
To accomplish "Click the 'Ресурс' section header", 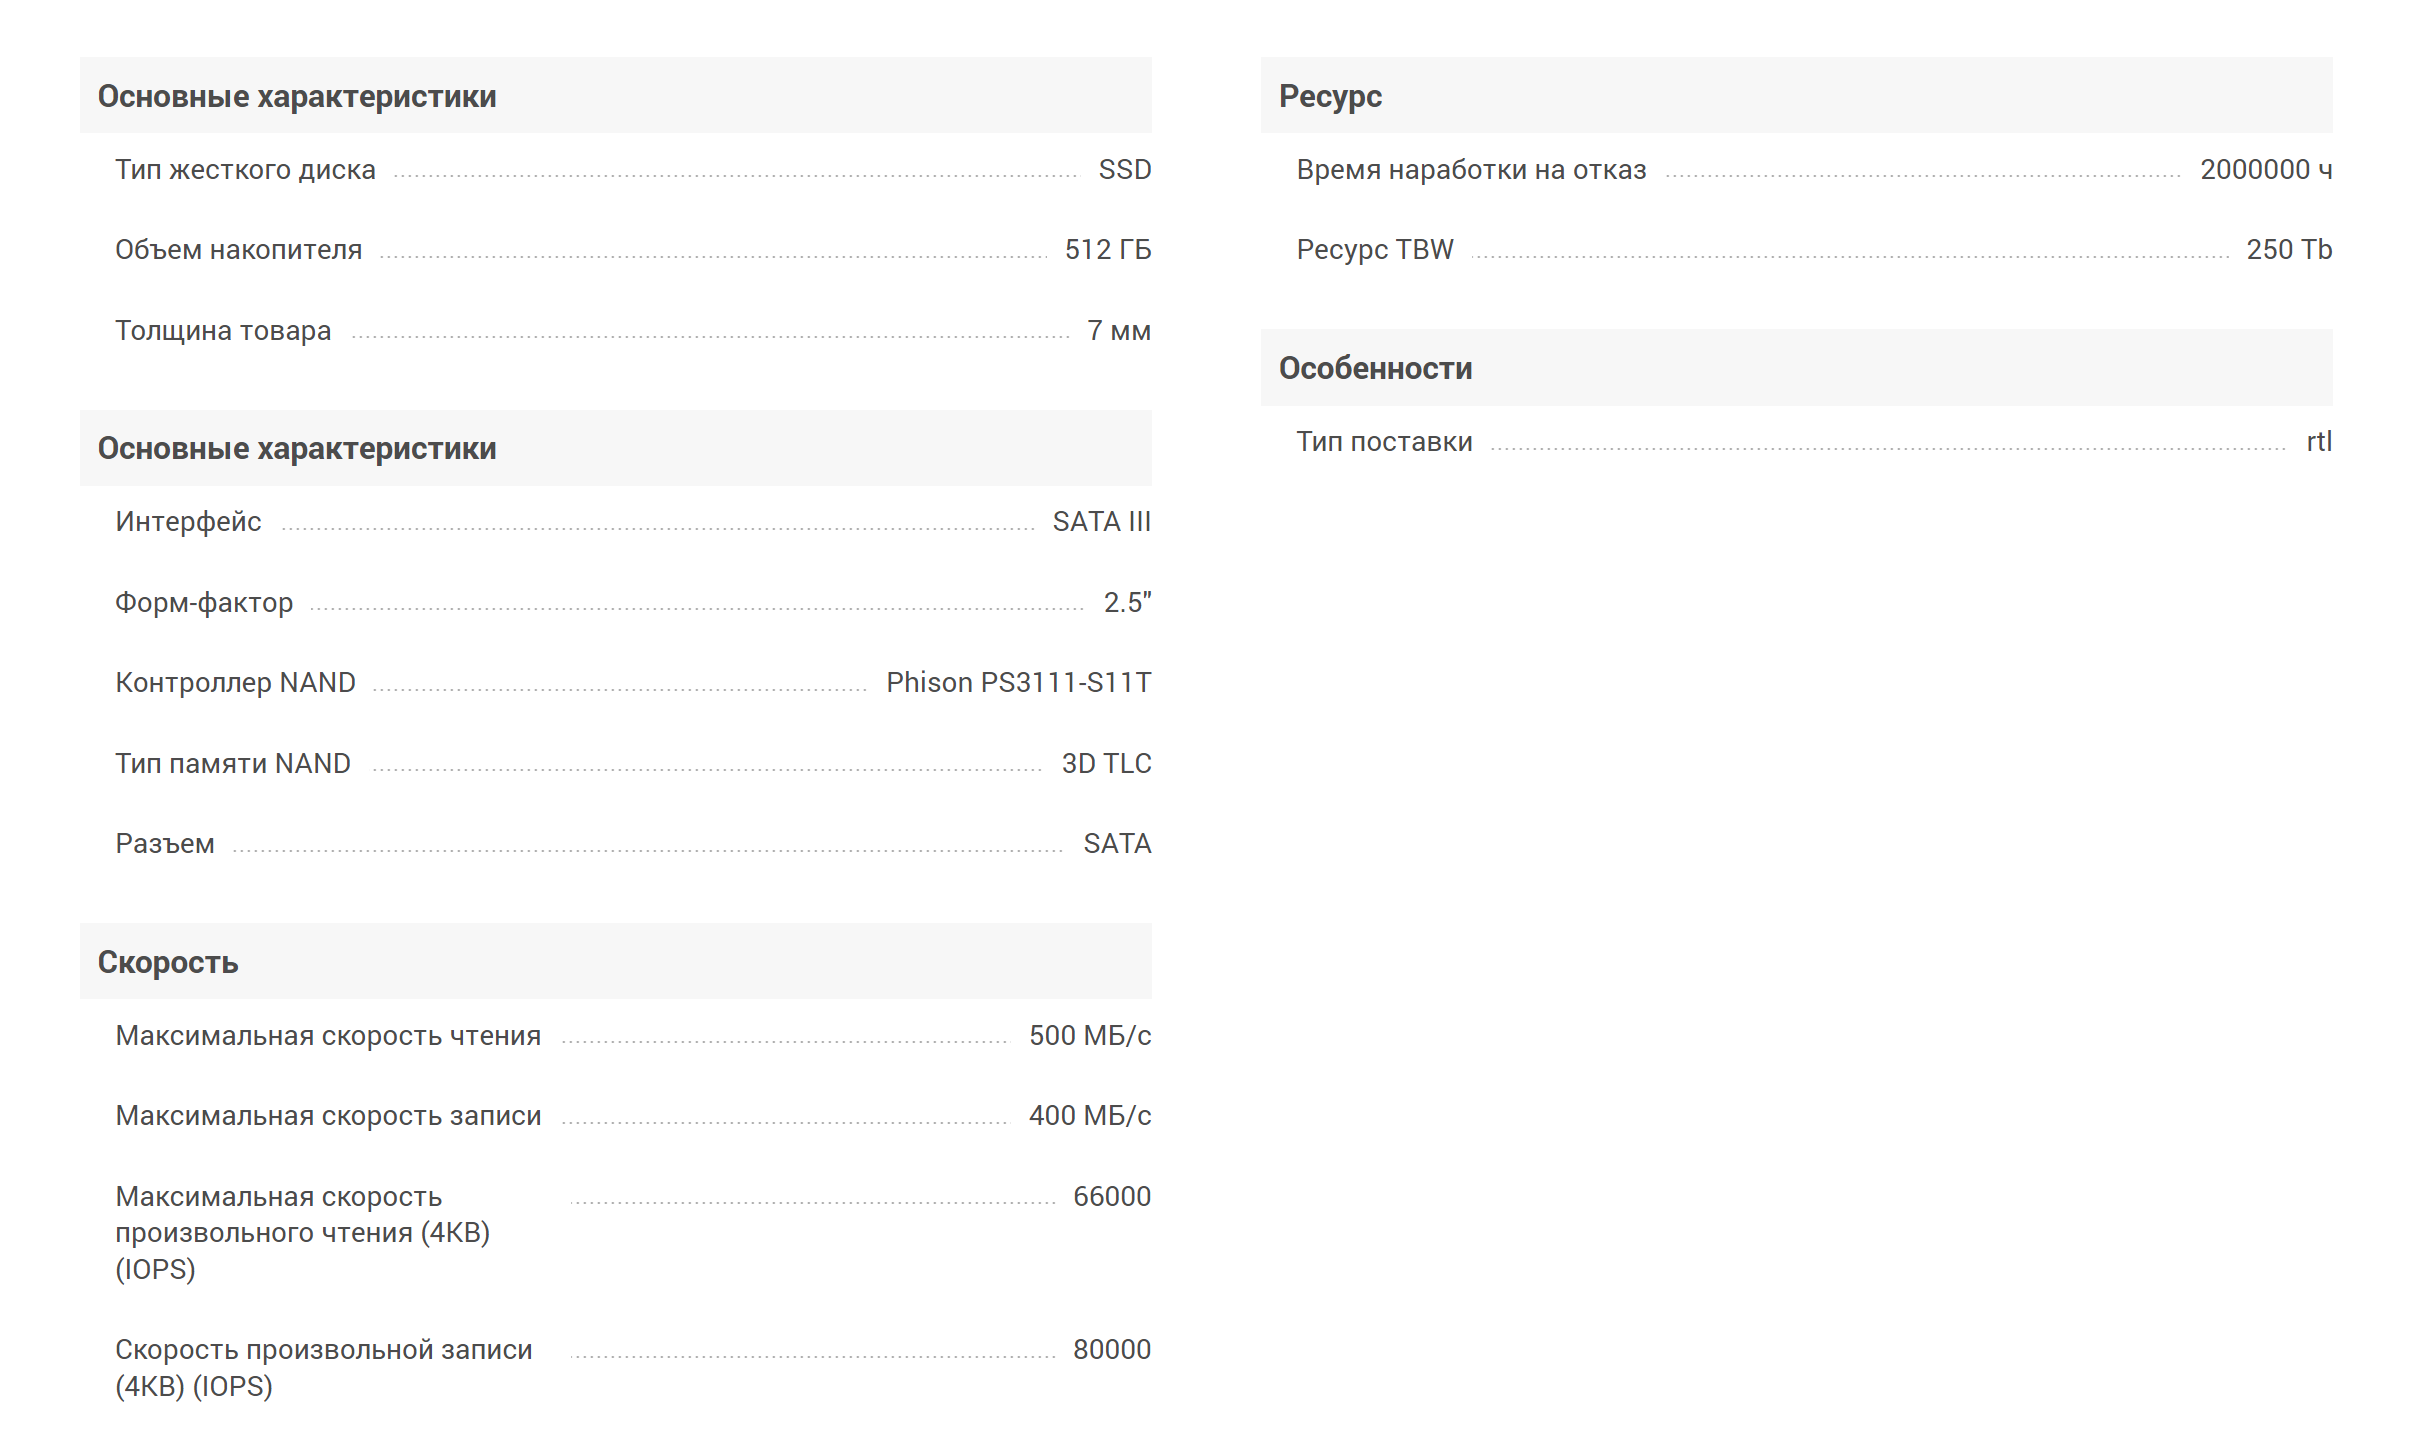I will (1329, 96).
